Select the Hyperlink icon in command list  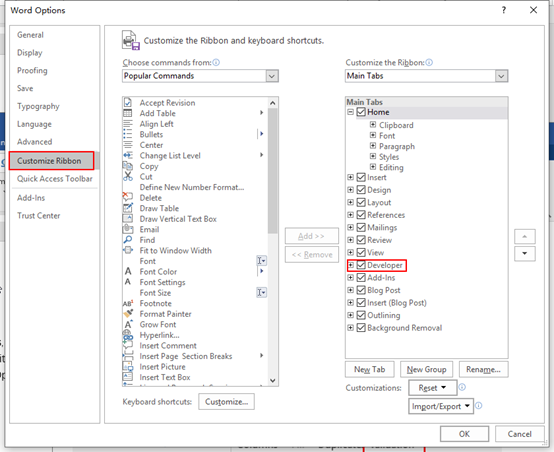click(128, 335)
